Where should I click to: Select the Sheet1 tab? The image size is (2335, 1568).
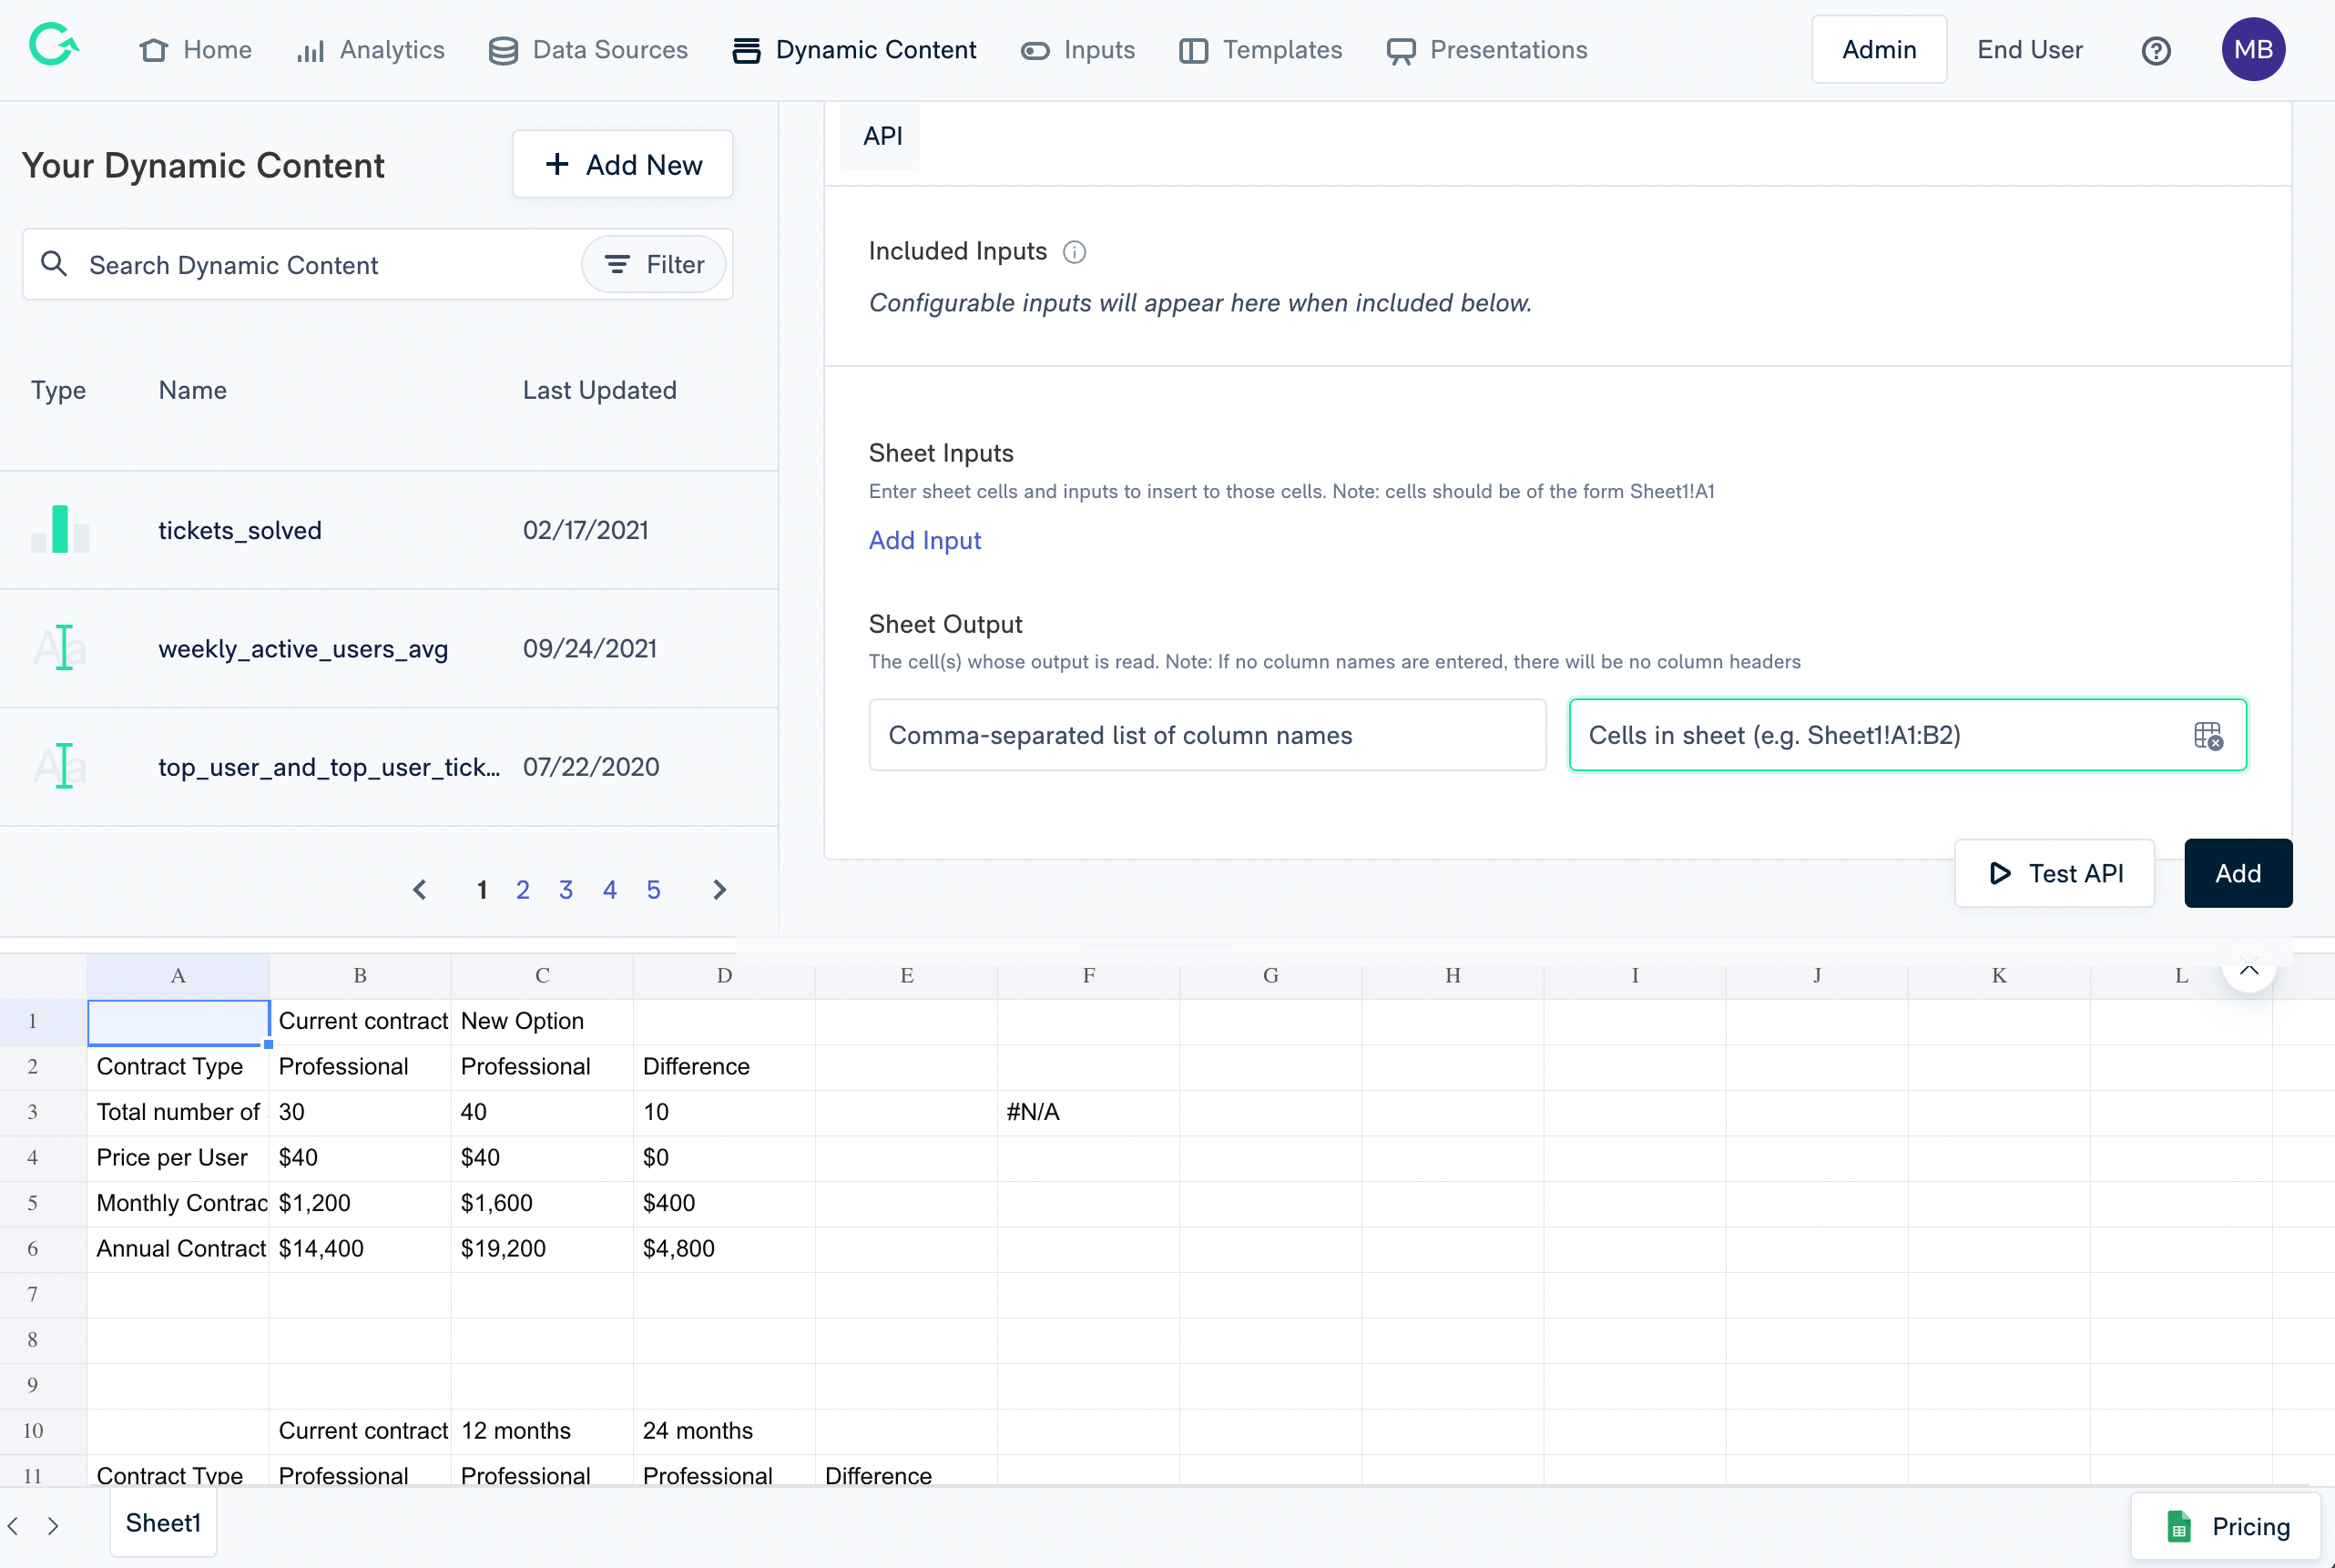tap(163, 1522)
